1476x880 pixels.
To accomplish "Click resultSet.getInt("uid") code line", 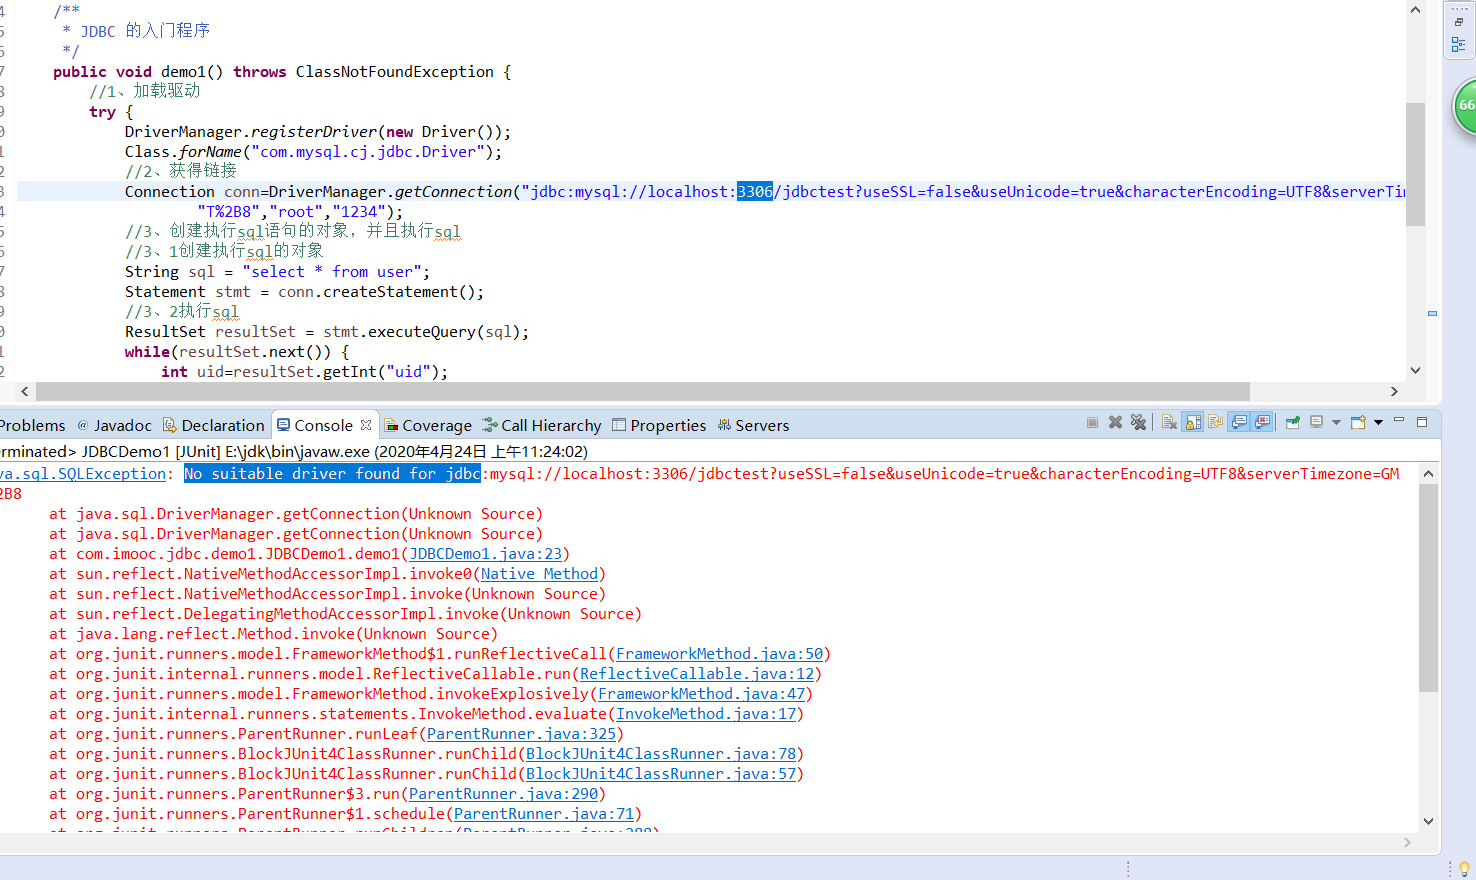I will click(x=305, y=372).
